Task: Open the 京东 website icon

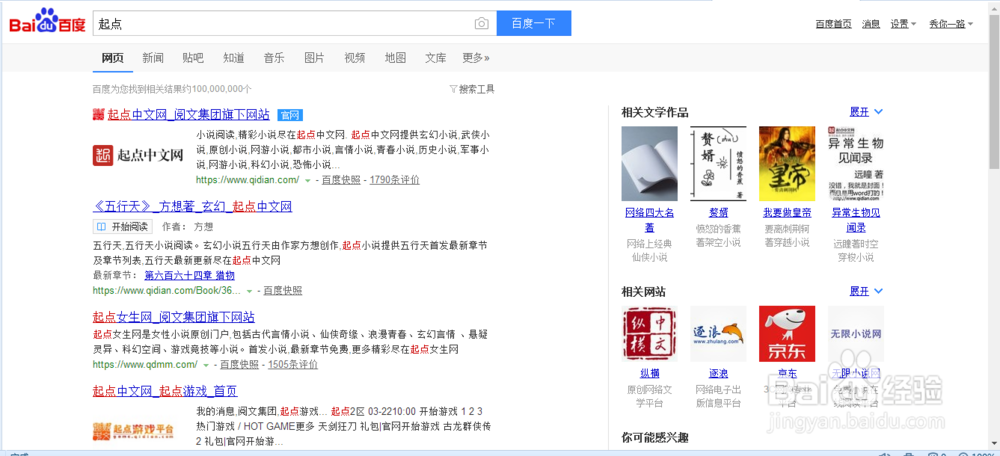Action: click(787, 334)
